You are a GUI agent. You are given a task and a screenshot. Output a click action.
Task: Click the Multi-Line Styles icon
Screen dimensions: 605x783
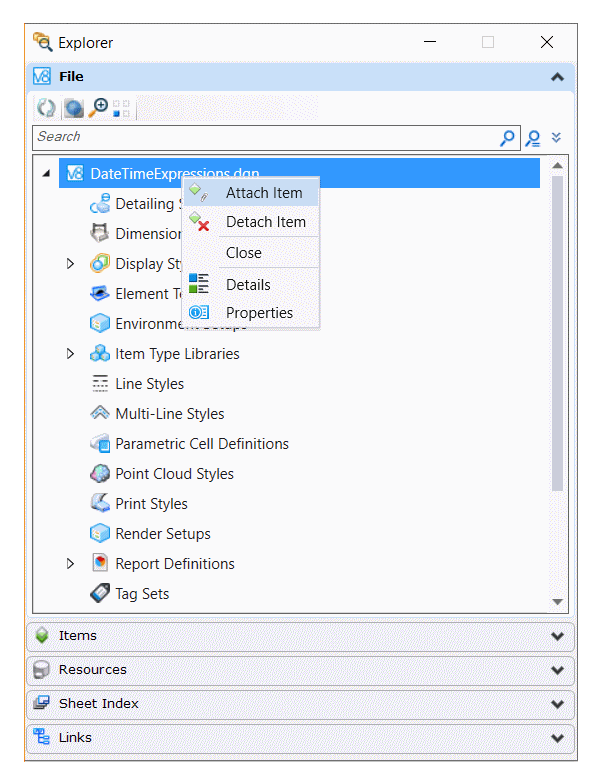click(x=100, y=412)
